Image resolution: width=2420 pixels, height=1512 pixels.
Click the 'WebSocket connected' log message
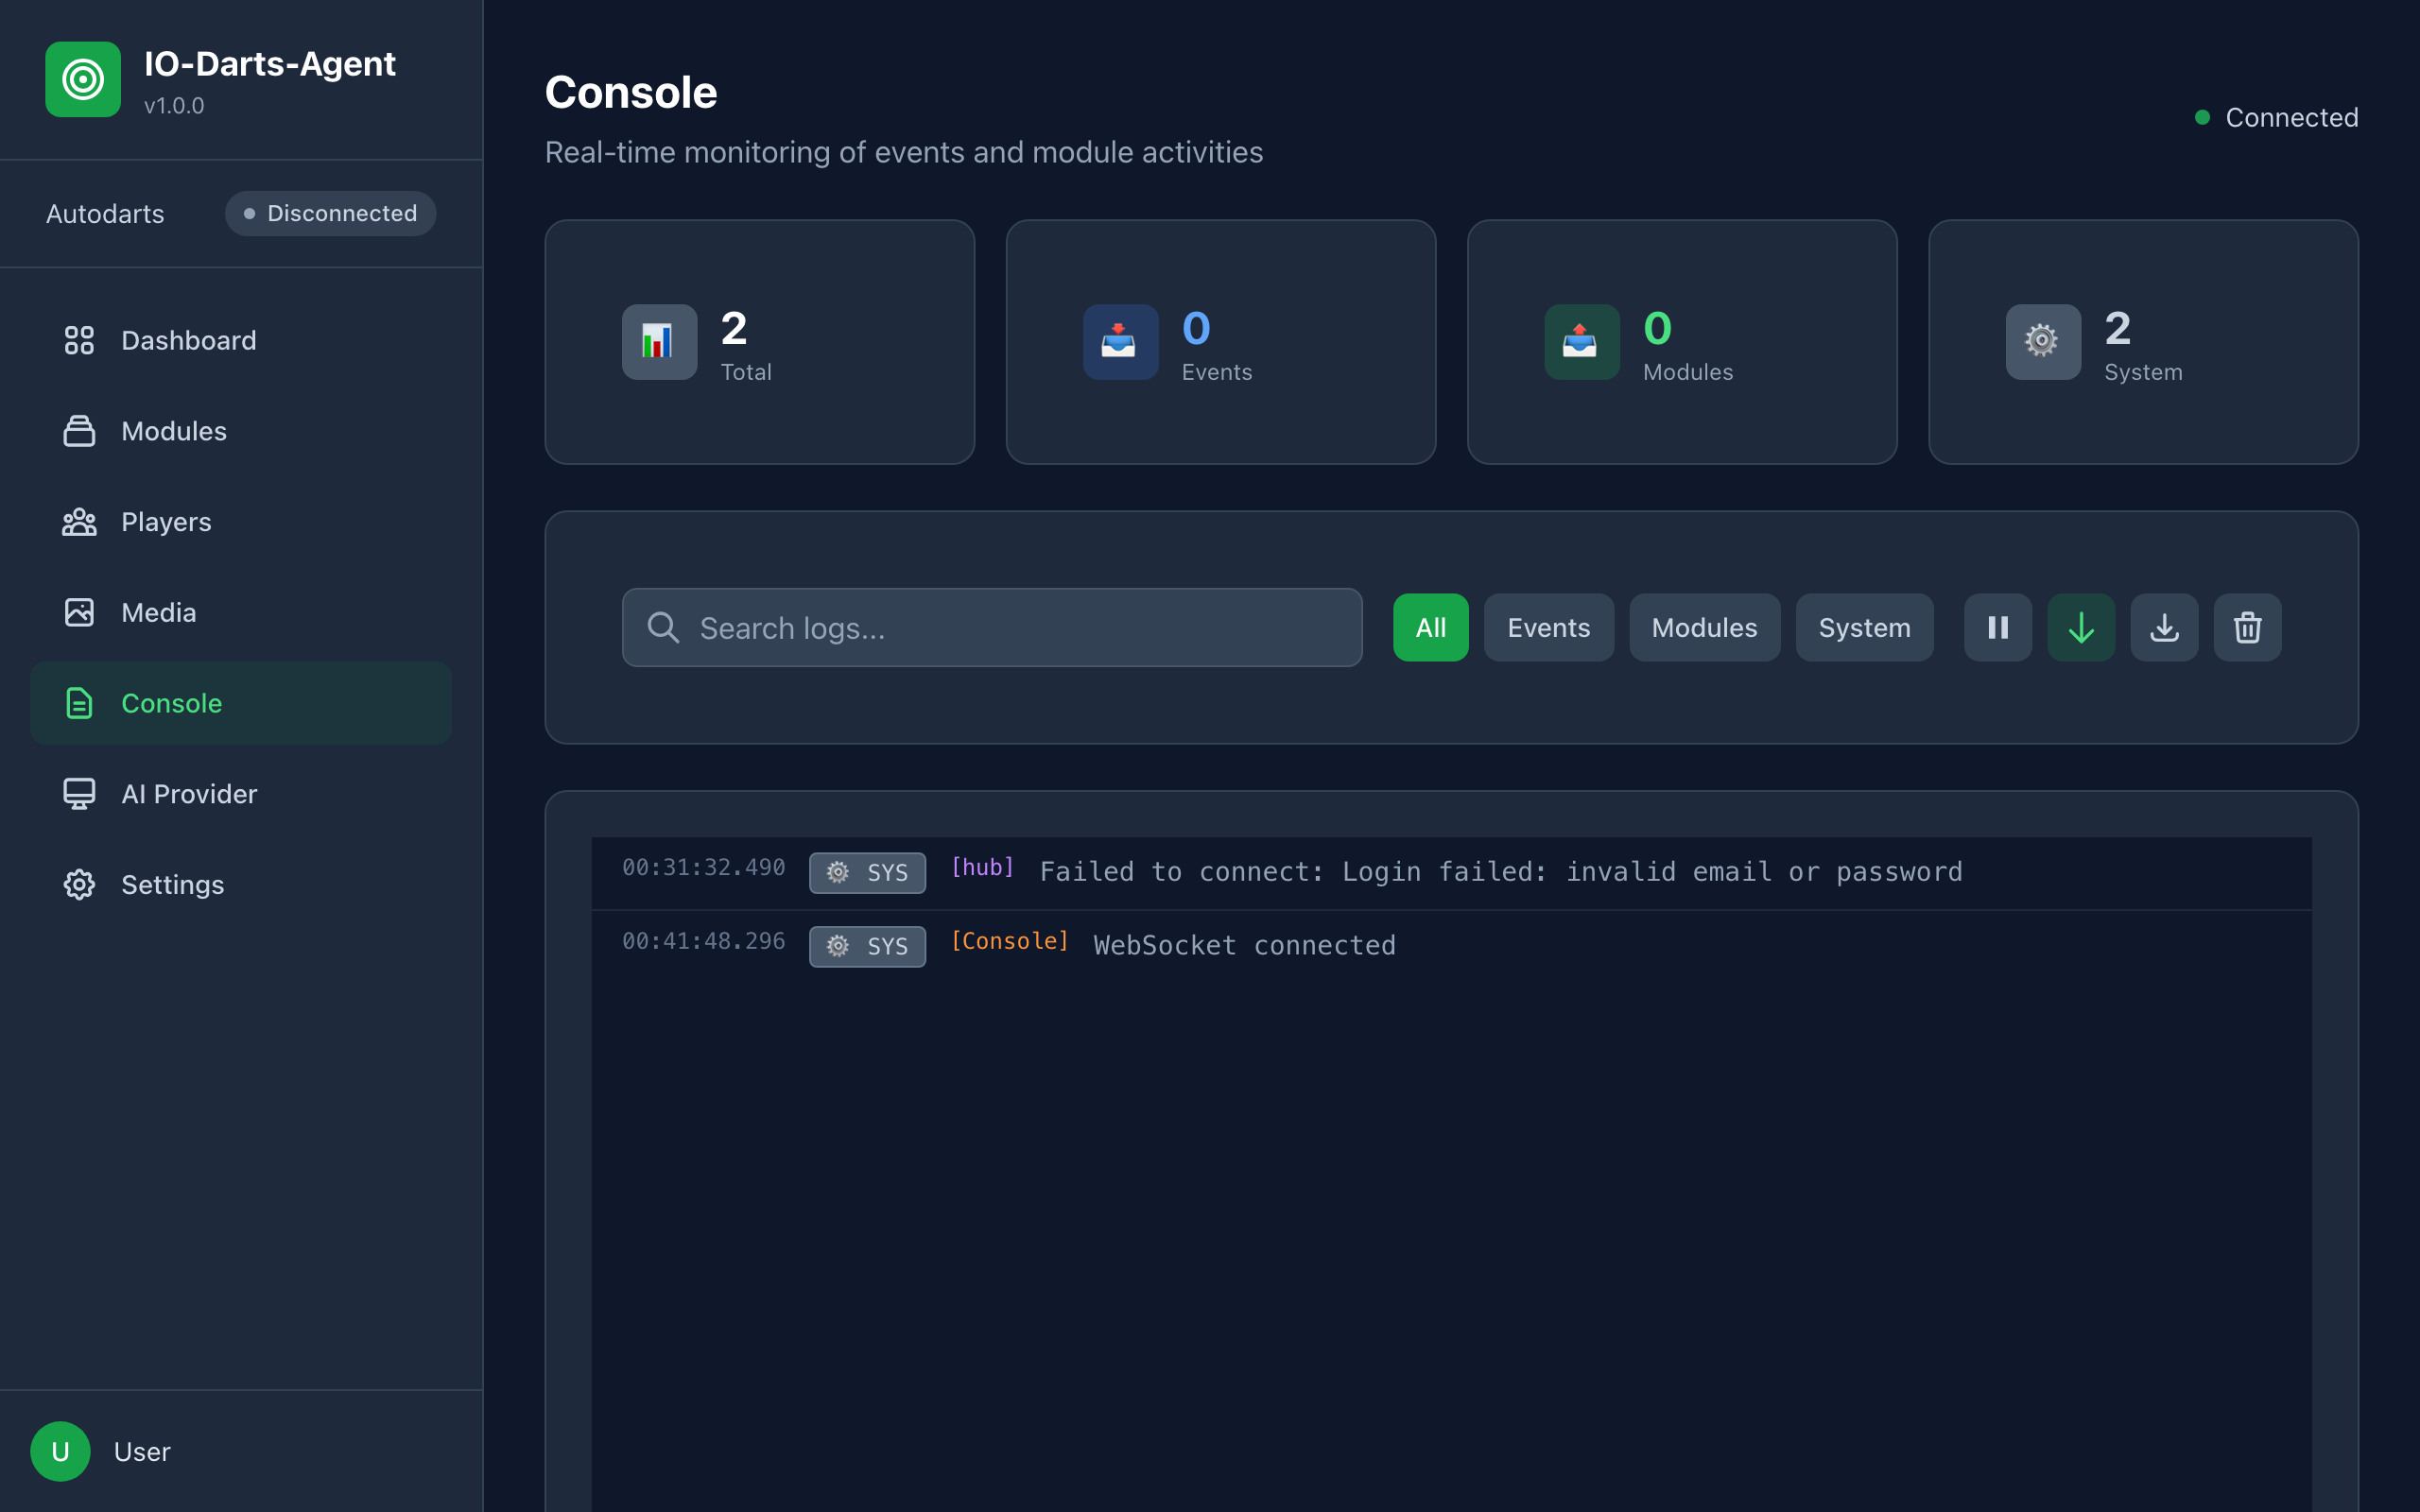pyautogui.click(x=1244, y=945)
